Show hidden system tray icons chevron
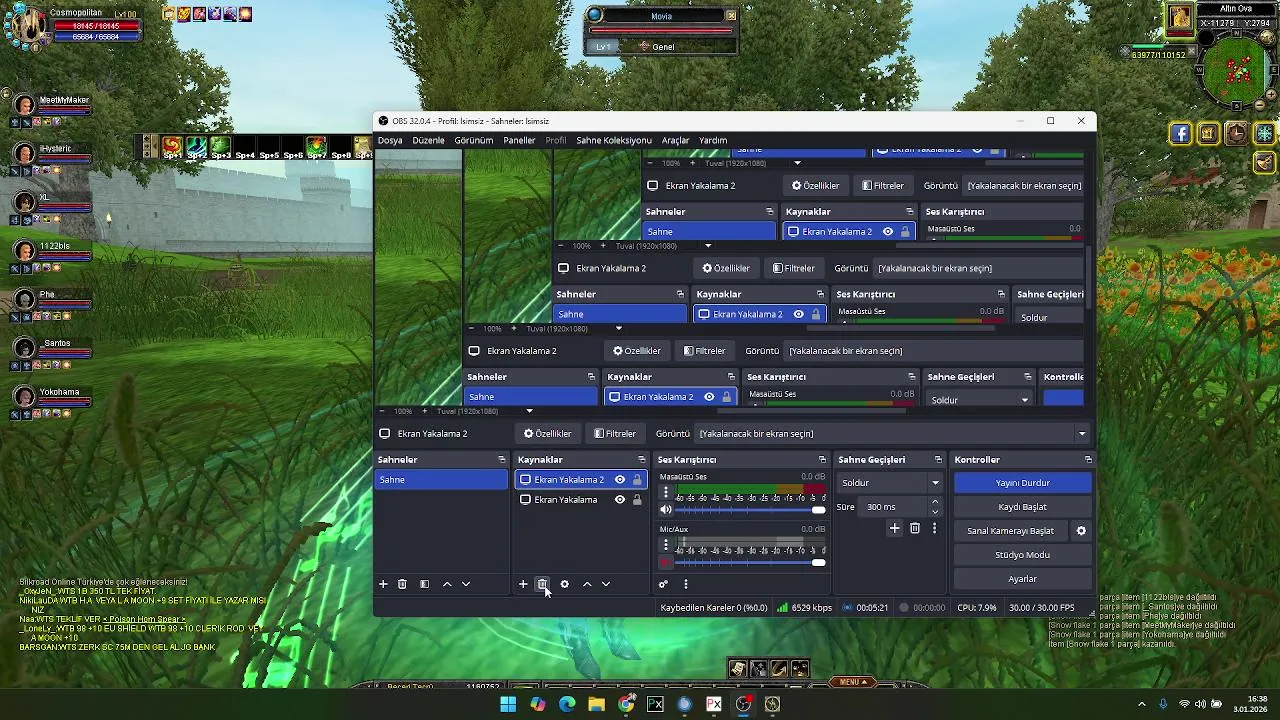 click(x=1142, y=704)
